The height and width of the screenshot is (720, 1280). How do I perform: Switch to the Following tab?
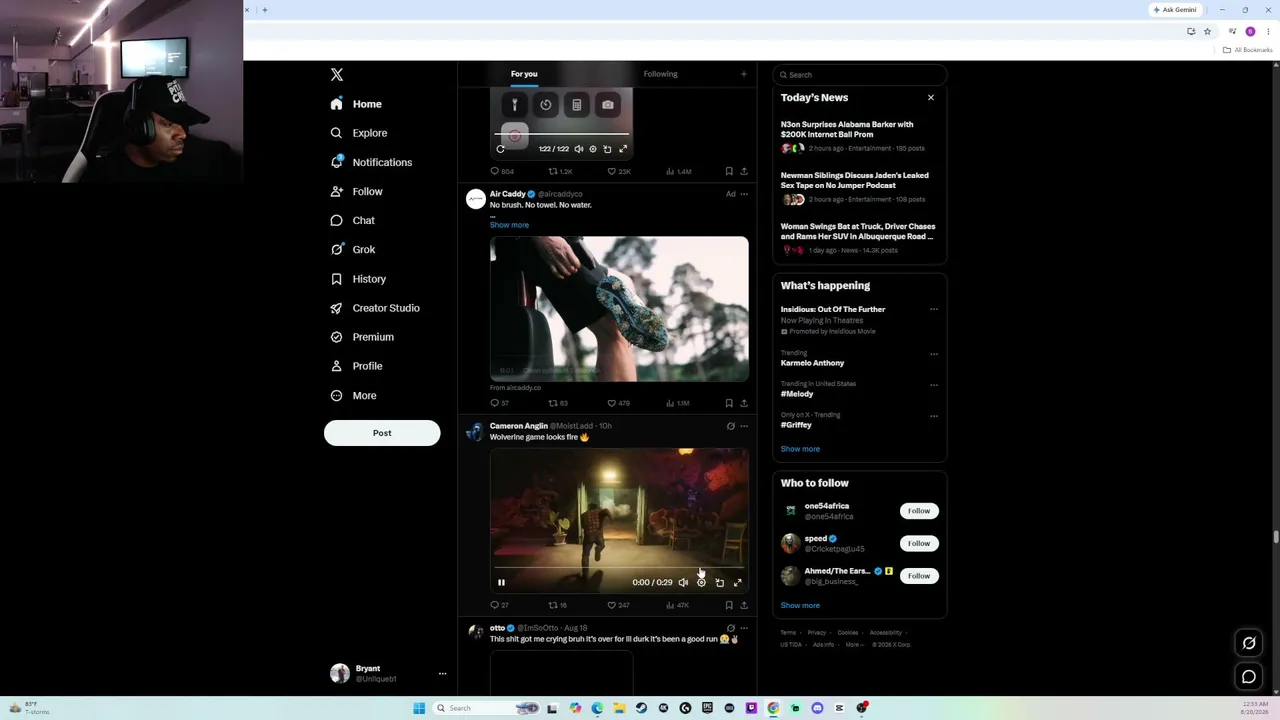click(660, 74)
